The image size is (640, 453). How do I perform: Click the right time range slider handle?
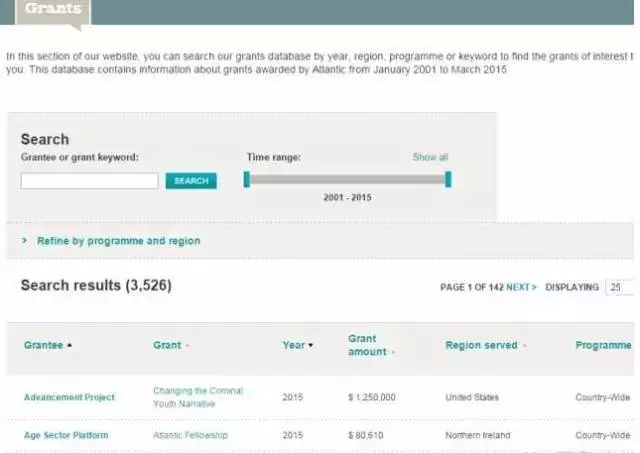point(448,180)
